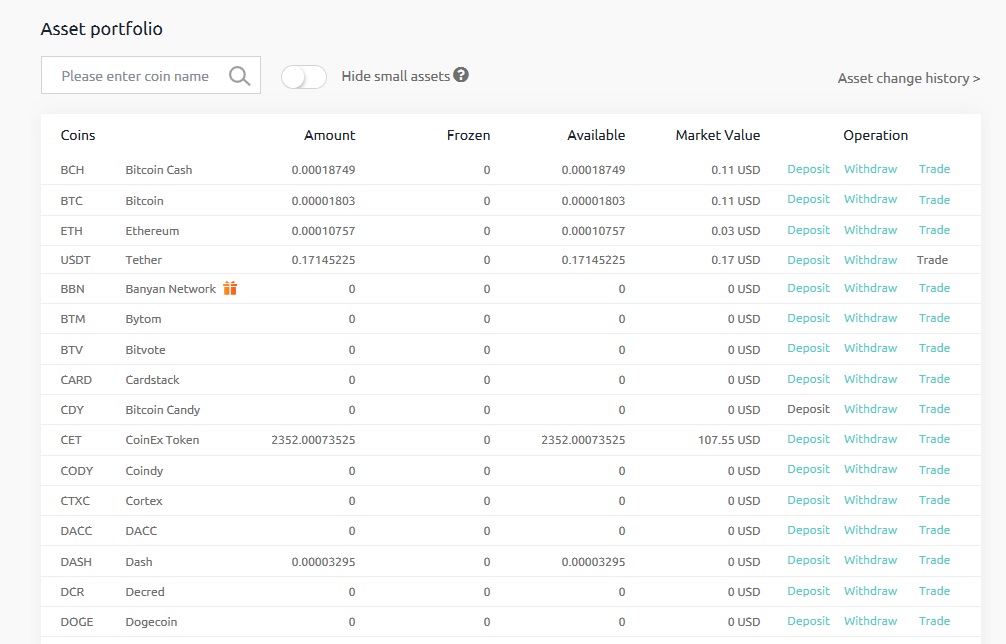Deposit Banyan Network (BBN)
The width and height of the screenshot is (1006, 644).
pyautogui.click(x=808, y=288)
